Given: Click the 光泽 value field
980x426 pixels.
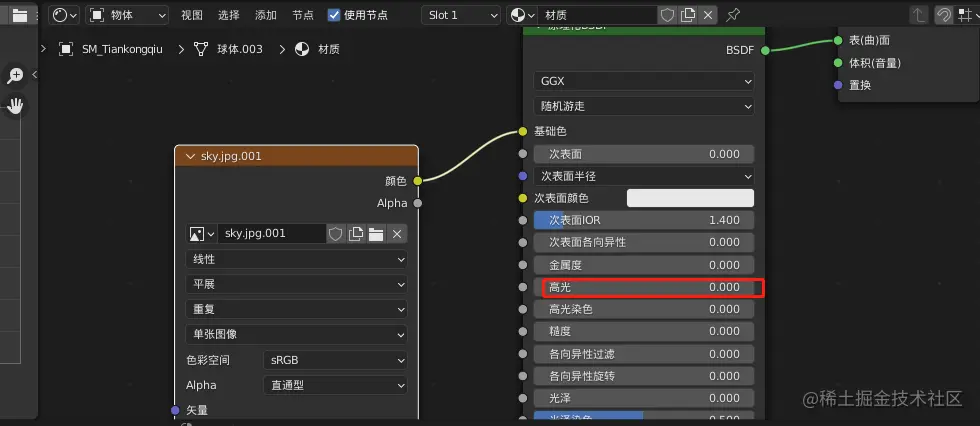Looking at the screenshot, I should click(x=644, y=398).
